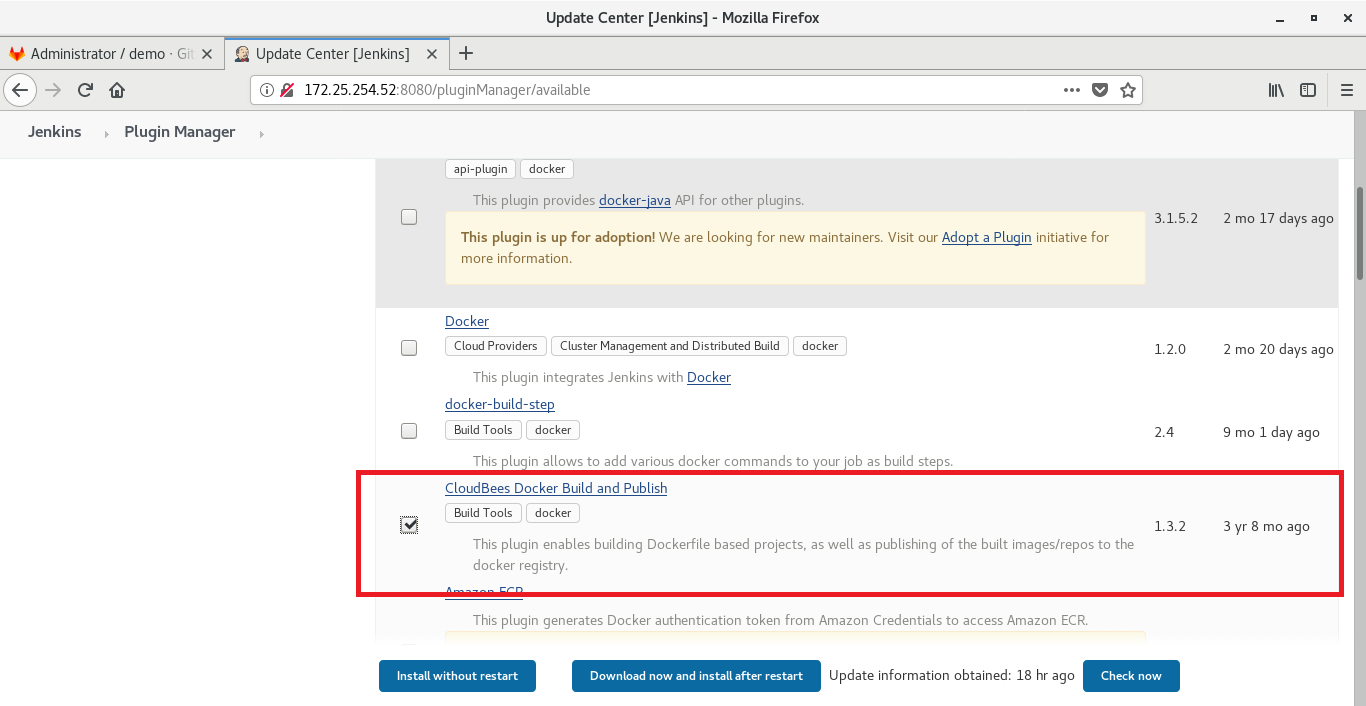Click the docker tag in the Docker plugin row

820,346
